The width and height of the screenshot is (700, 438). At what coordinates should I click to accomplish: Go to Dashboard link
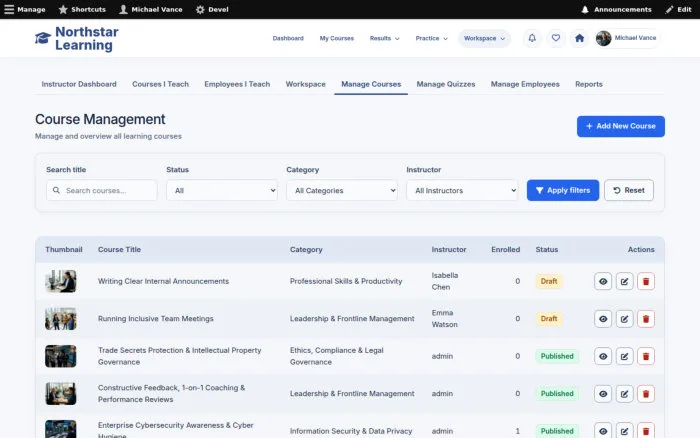pos(288,38)
